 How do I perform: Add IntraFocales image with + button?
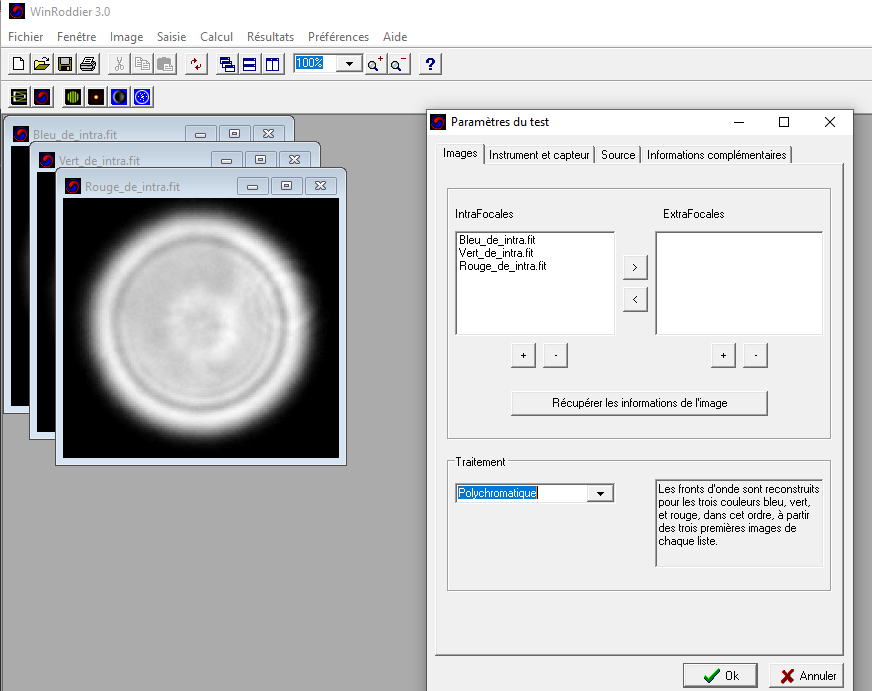(523, 356)
